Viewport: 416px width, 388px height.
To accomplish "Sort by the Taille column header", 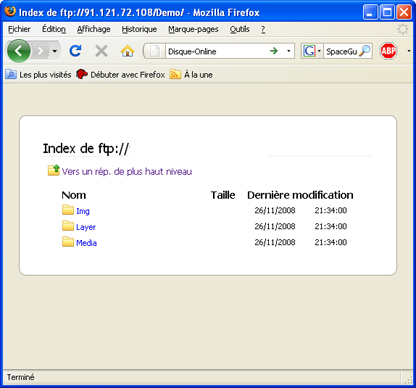I will [x=223, y=195].
